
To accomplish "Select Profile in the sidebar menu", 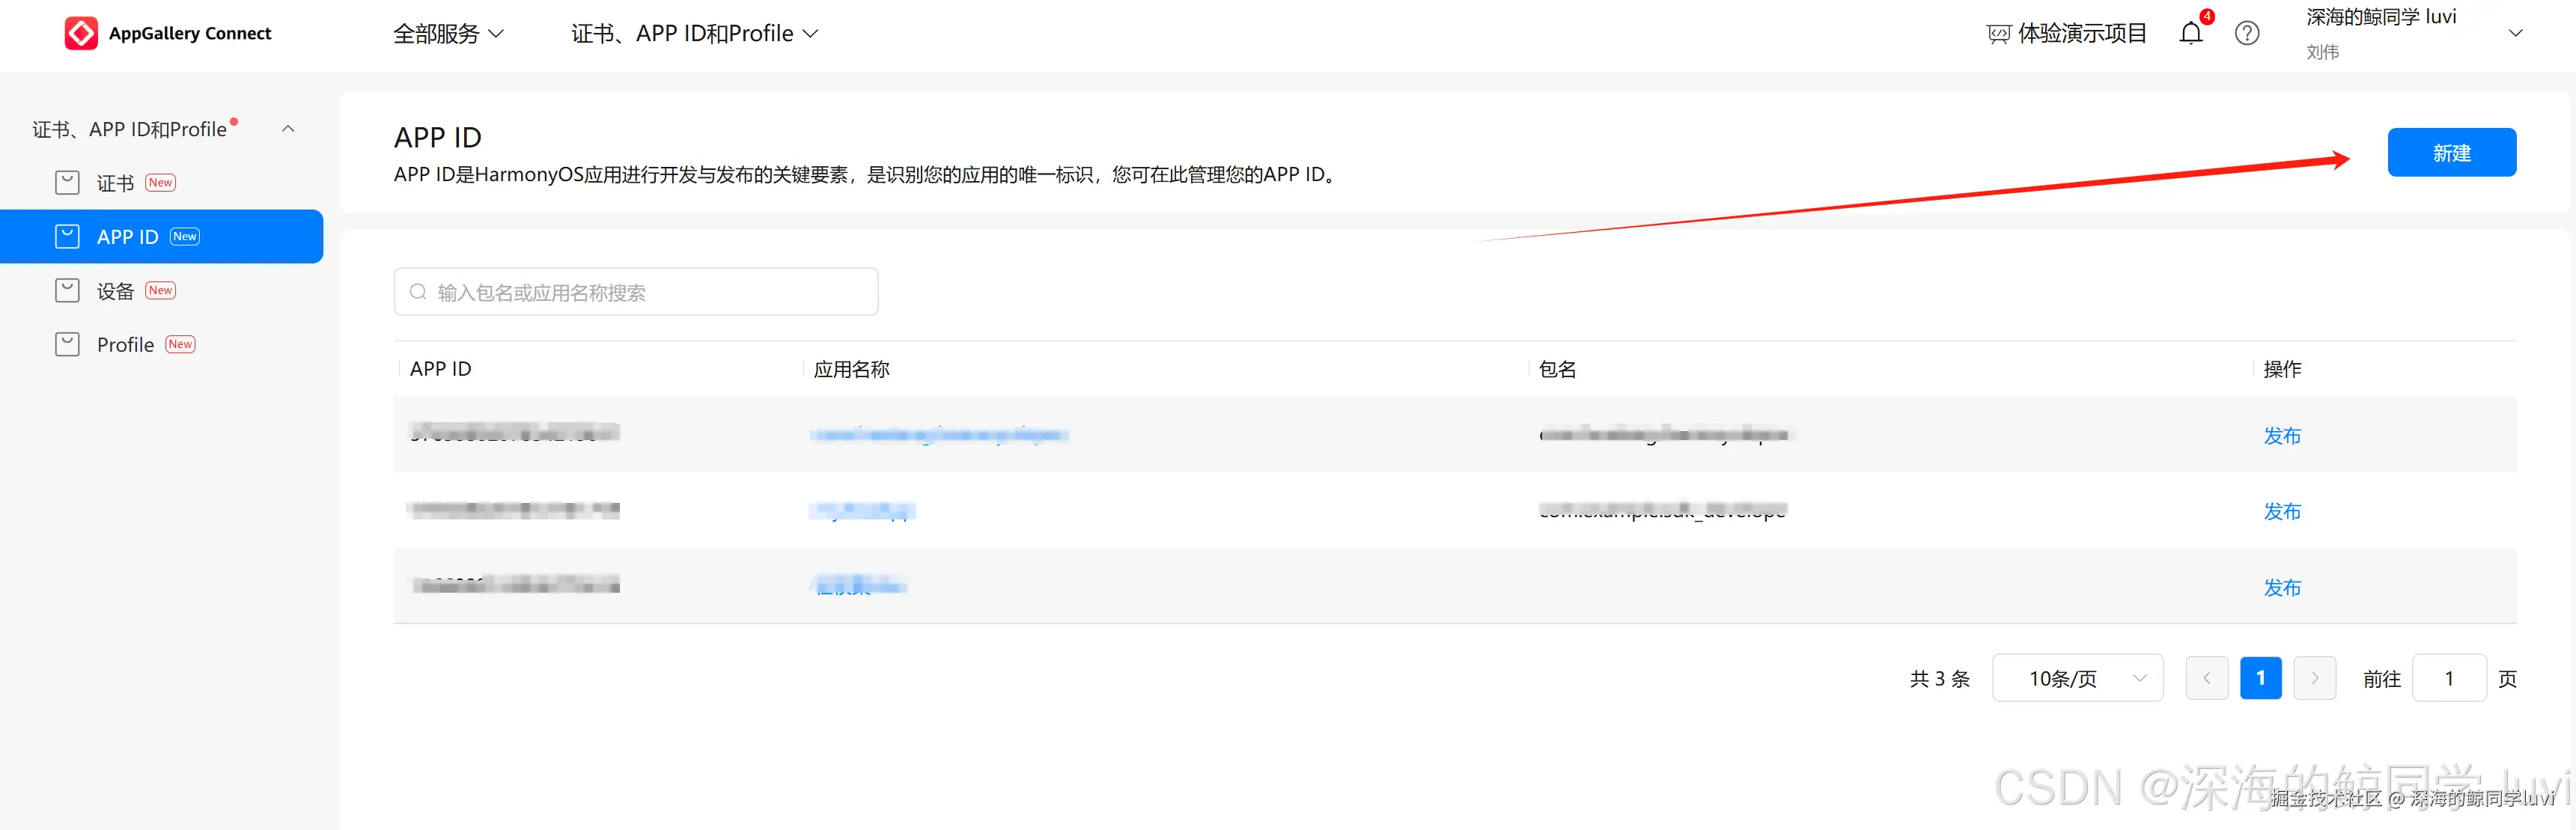I will [125, 345].
